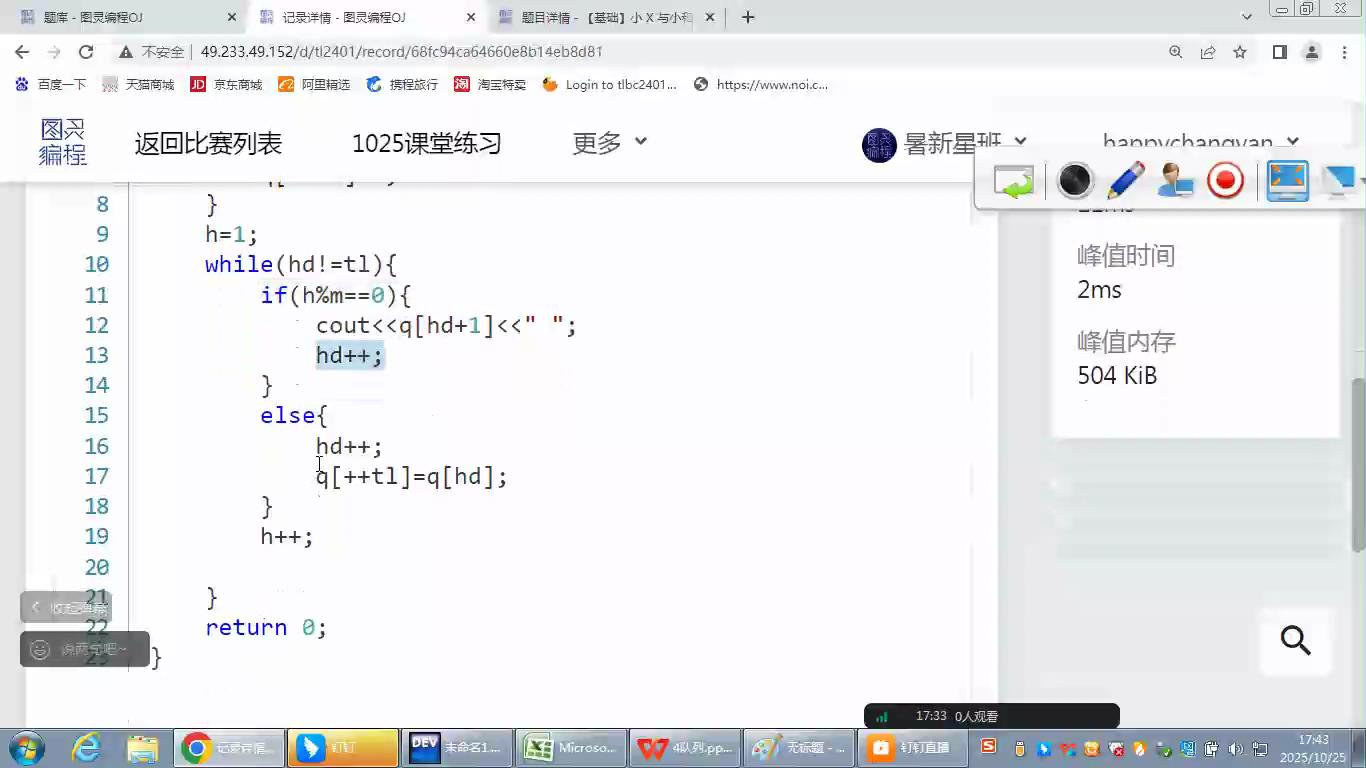Select the blue pencil annotation tool
This screenshot has height=768, width=1366.
point(1125,181)
